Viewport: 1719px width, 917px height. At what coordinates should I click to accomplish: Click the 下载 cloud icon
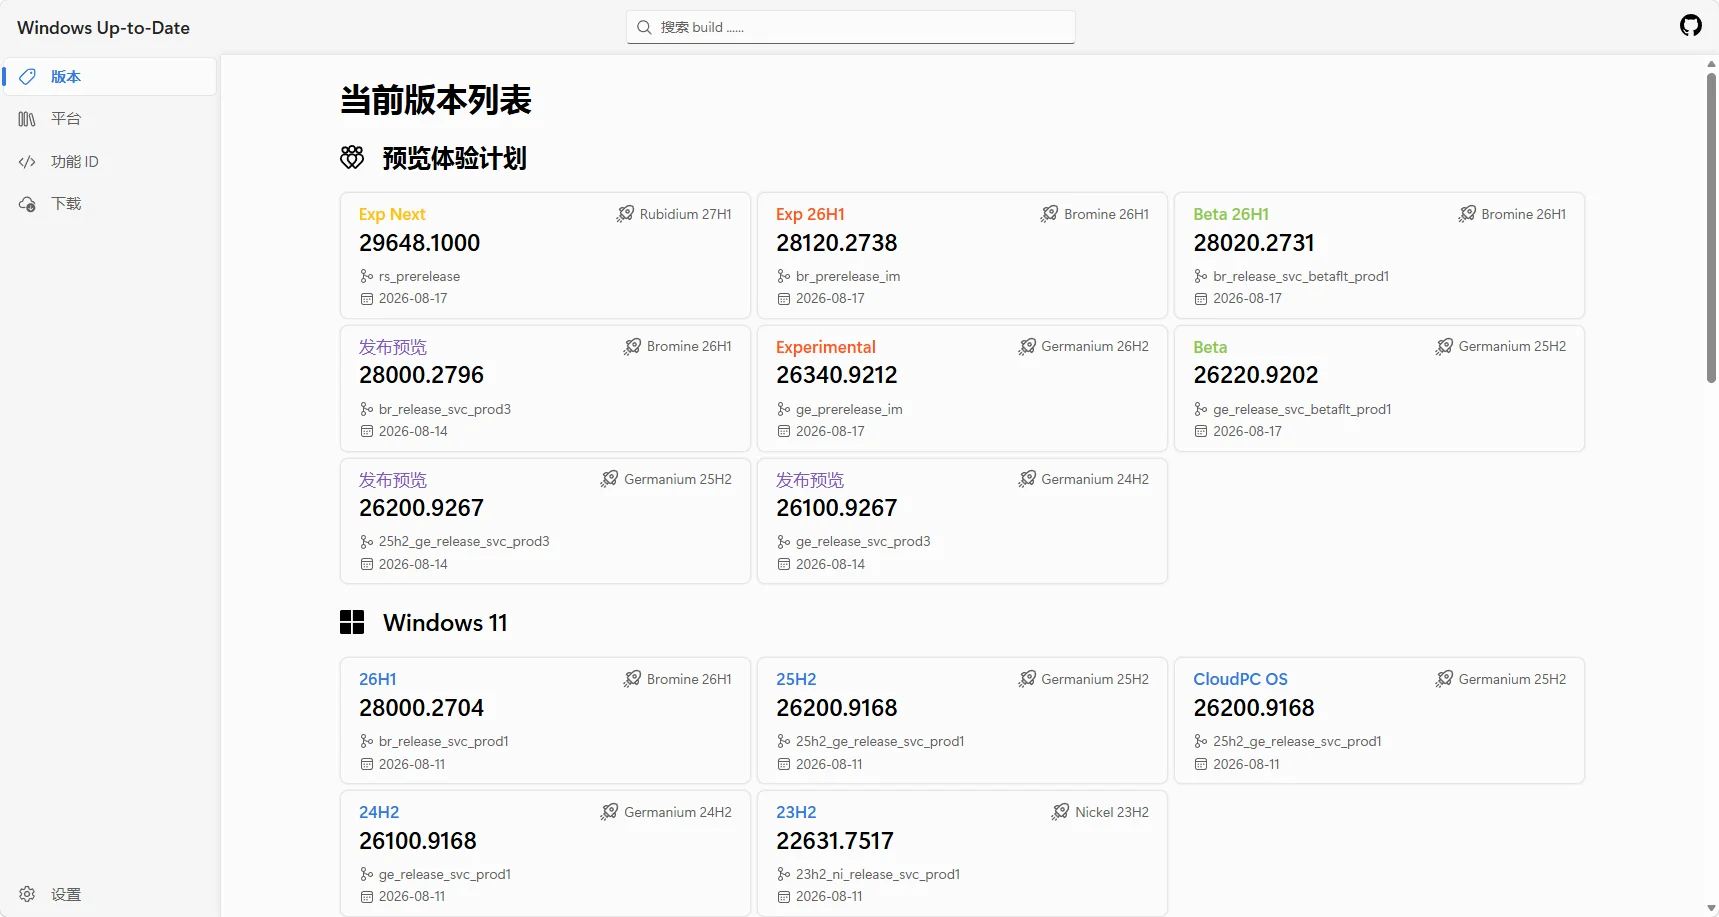[27, 204]
